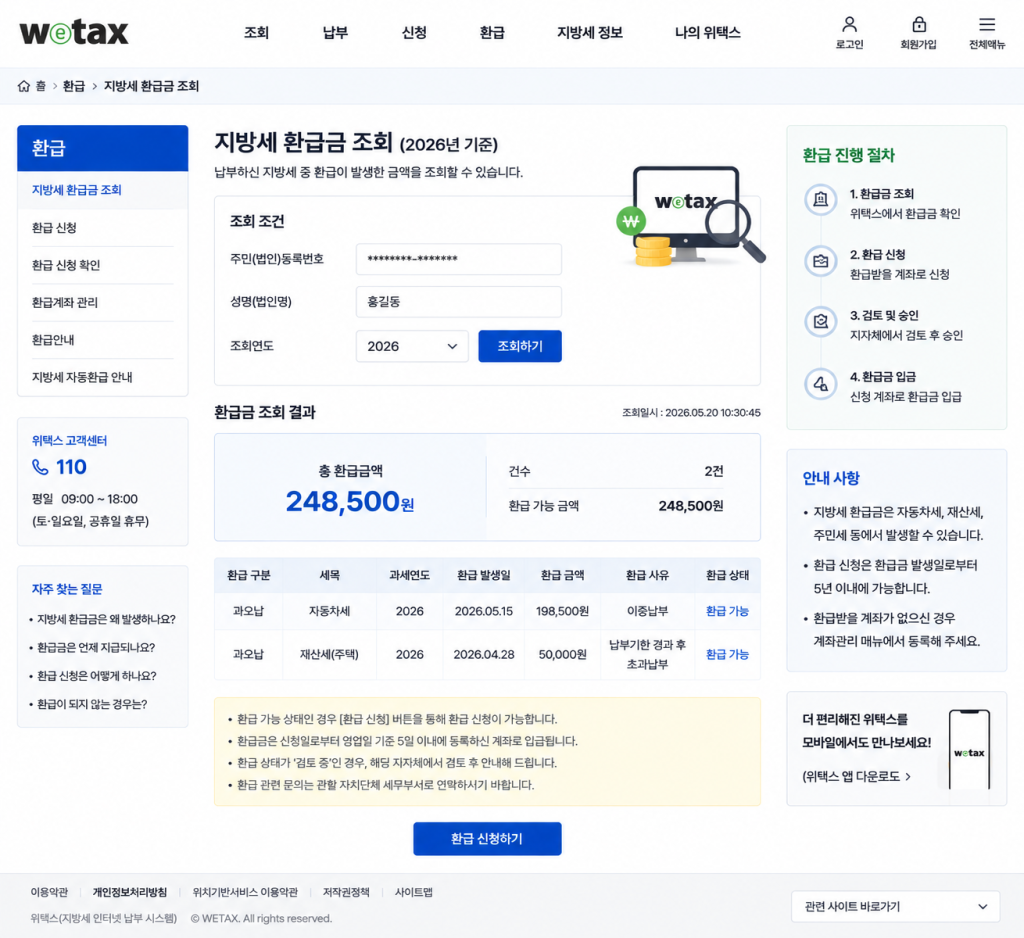Open 사이트맵 footer link
The height and width of the screenshot is (938, 1024).
point(414,892)
